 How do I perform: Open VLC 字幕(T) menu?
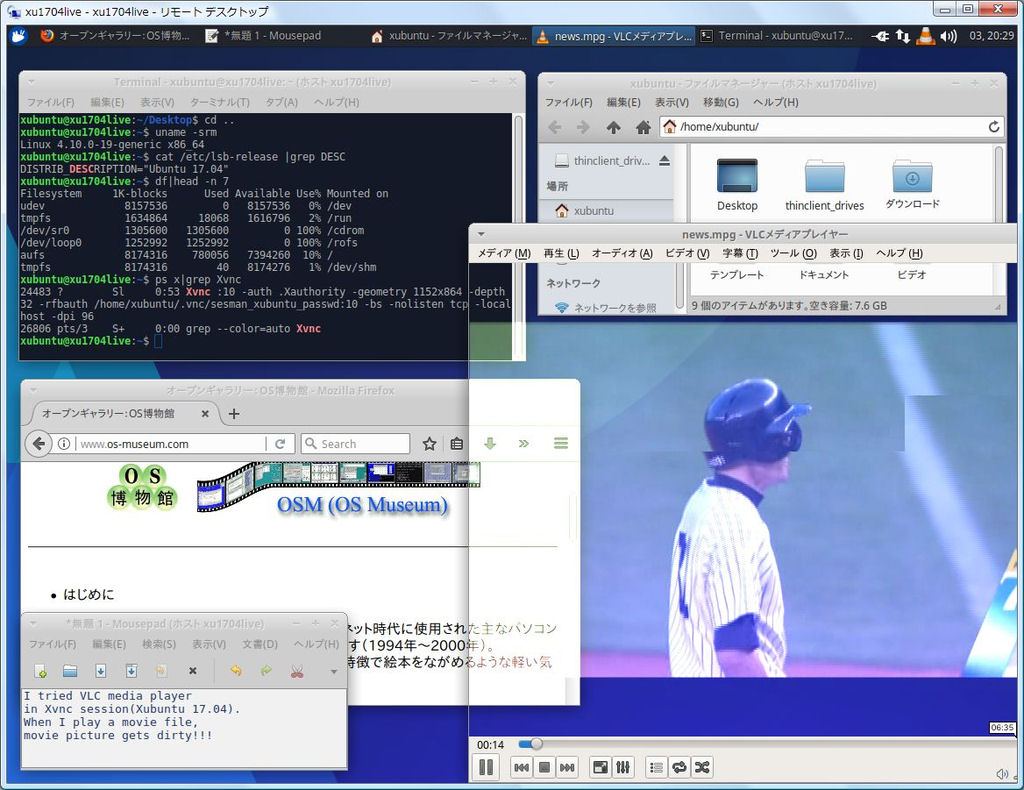[740, 253]
